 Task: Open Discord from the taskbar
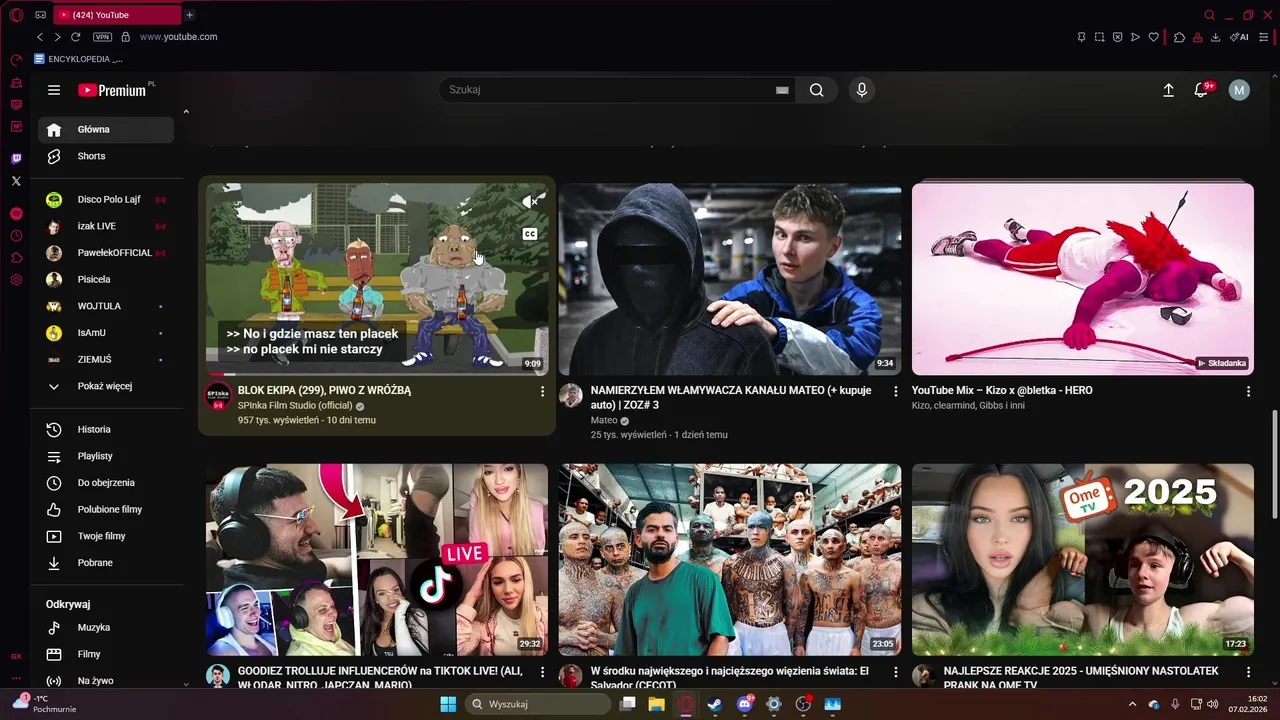pos(744,704)
